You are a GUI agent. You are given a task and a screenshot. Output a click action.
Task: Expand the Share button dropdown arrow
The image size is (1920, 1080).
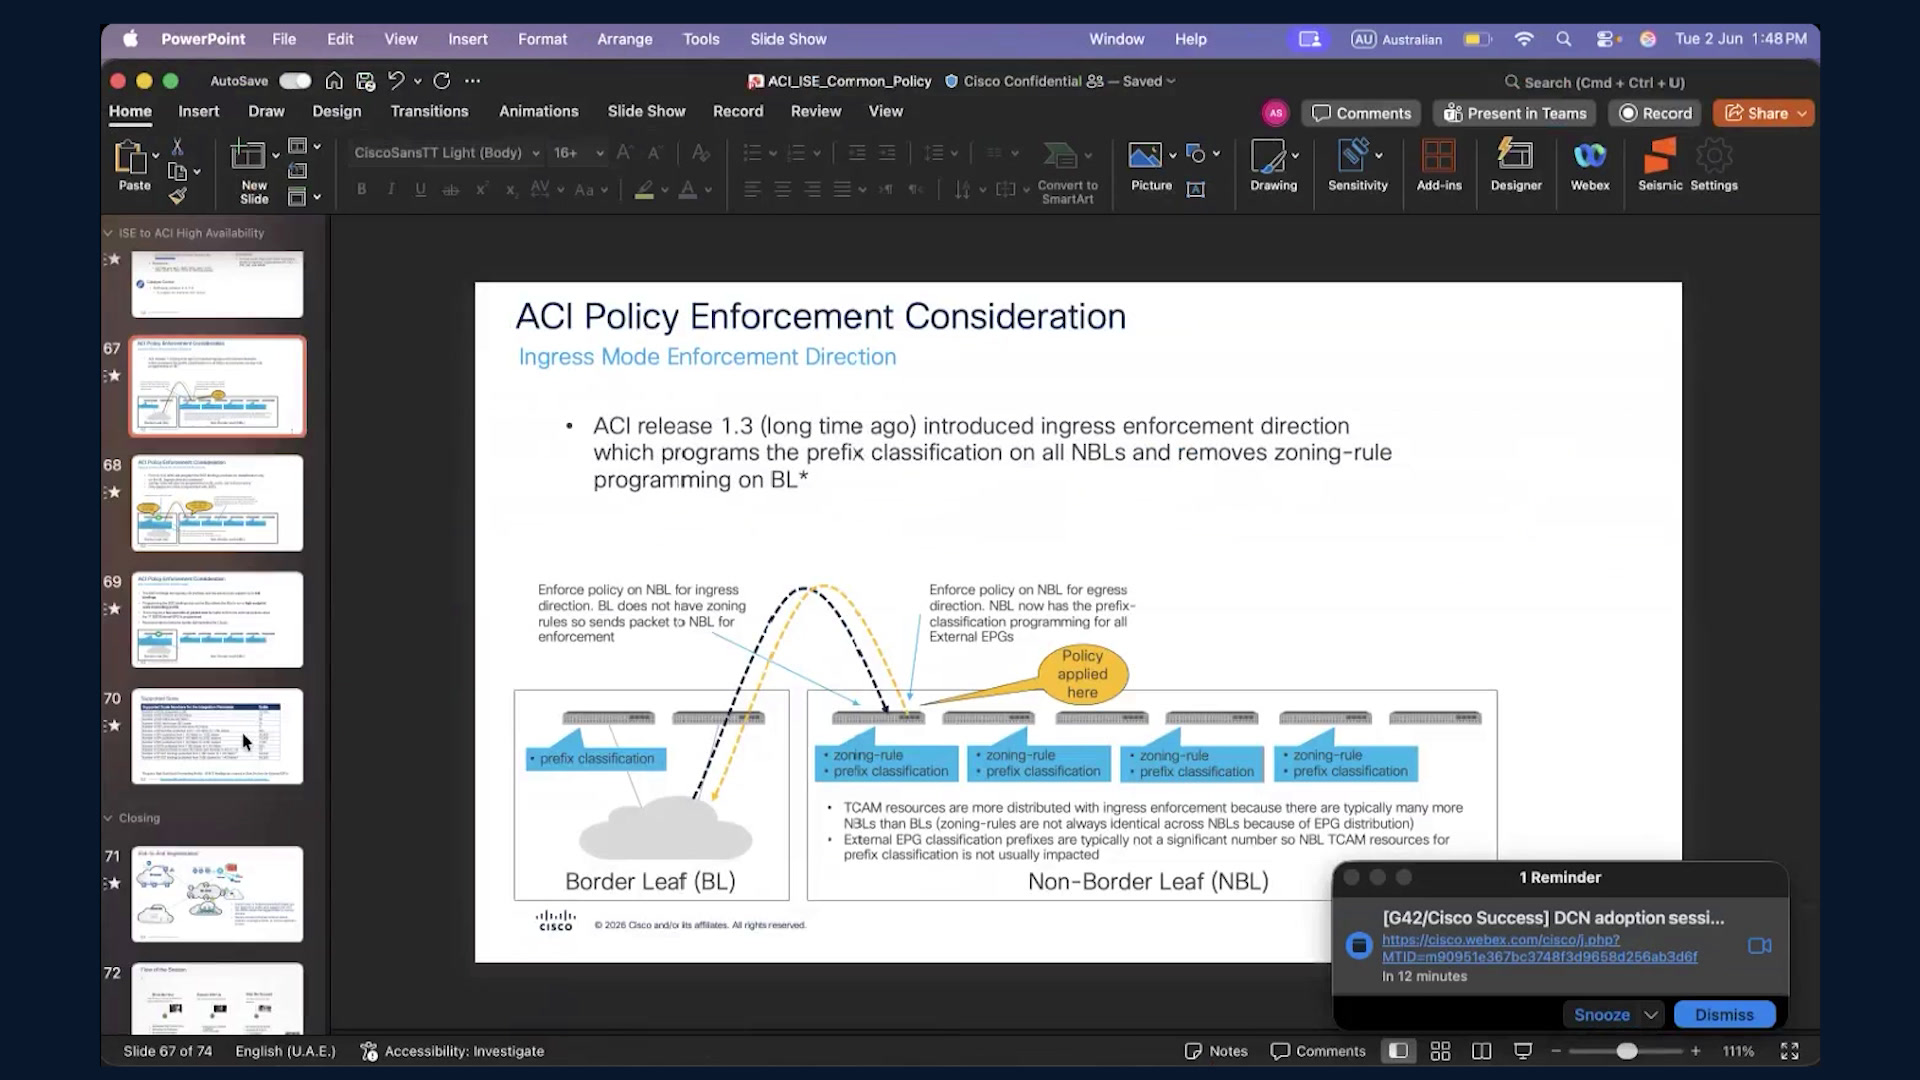pos(1802,114)
